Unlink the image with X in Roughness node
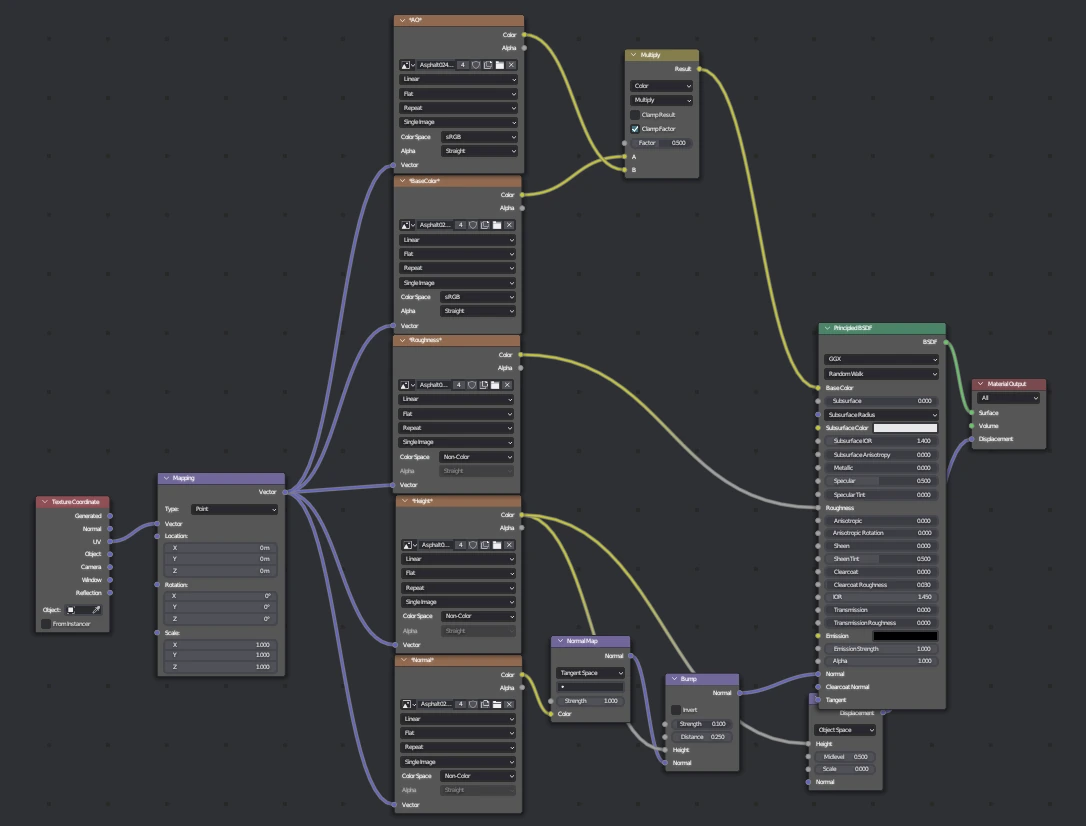 tap(509, 385)
